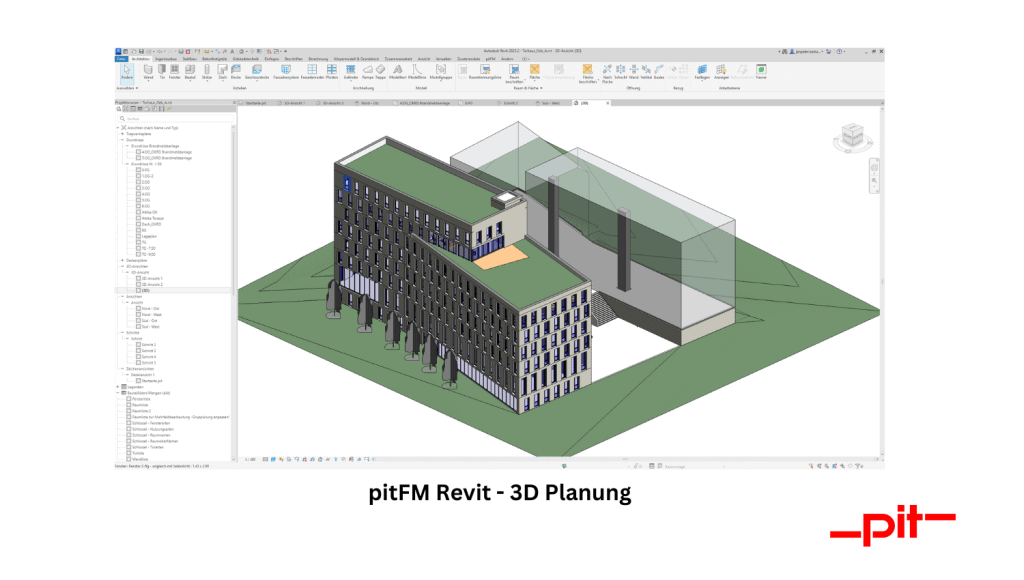Image resolution: width=1024 pixels, height=580 pixels.
Task: Select the Fassadenraster tool
Action: 312,72
